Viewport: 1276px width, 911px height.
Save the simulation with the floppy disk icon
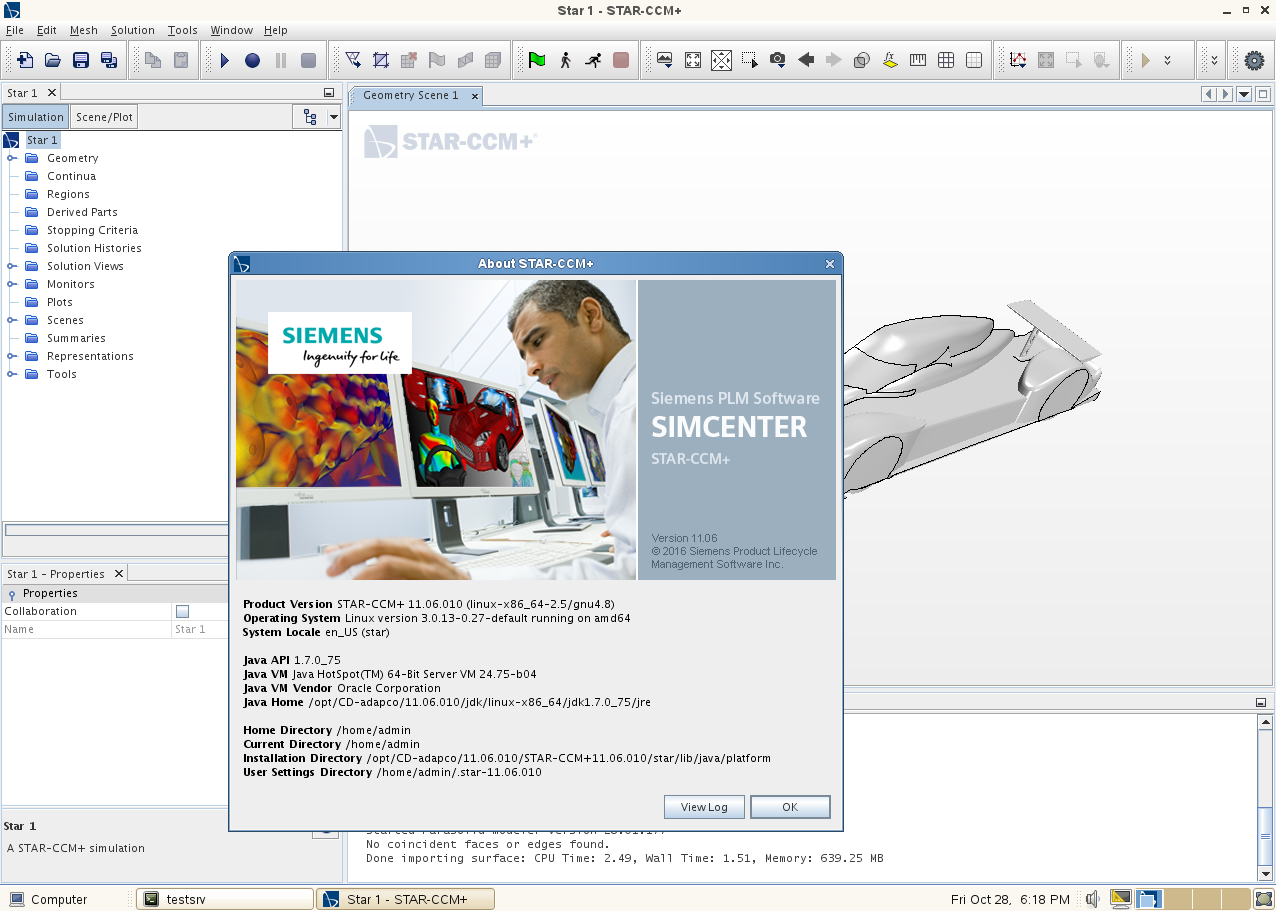coord(81,60)
